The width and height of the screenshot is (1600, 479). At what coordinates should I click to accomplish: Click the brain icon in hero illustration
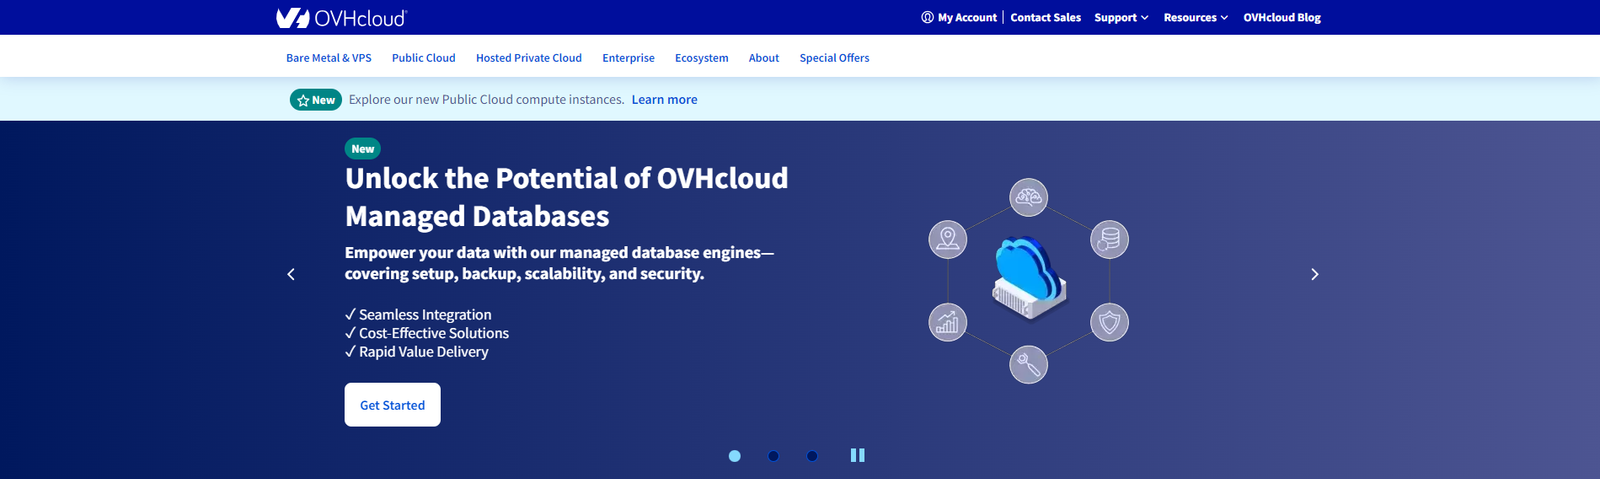1028,197
